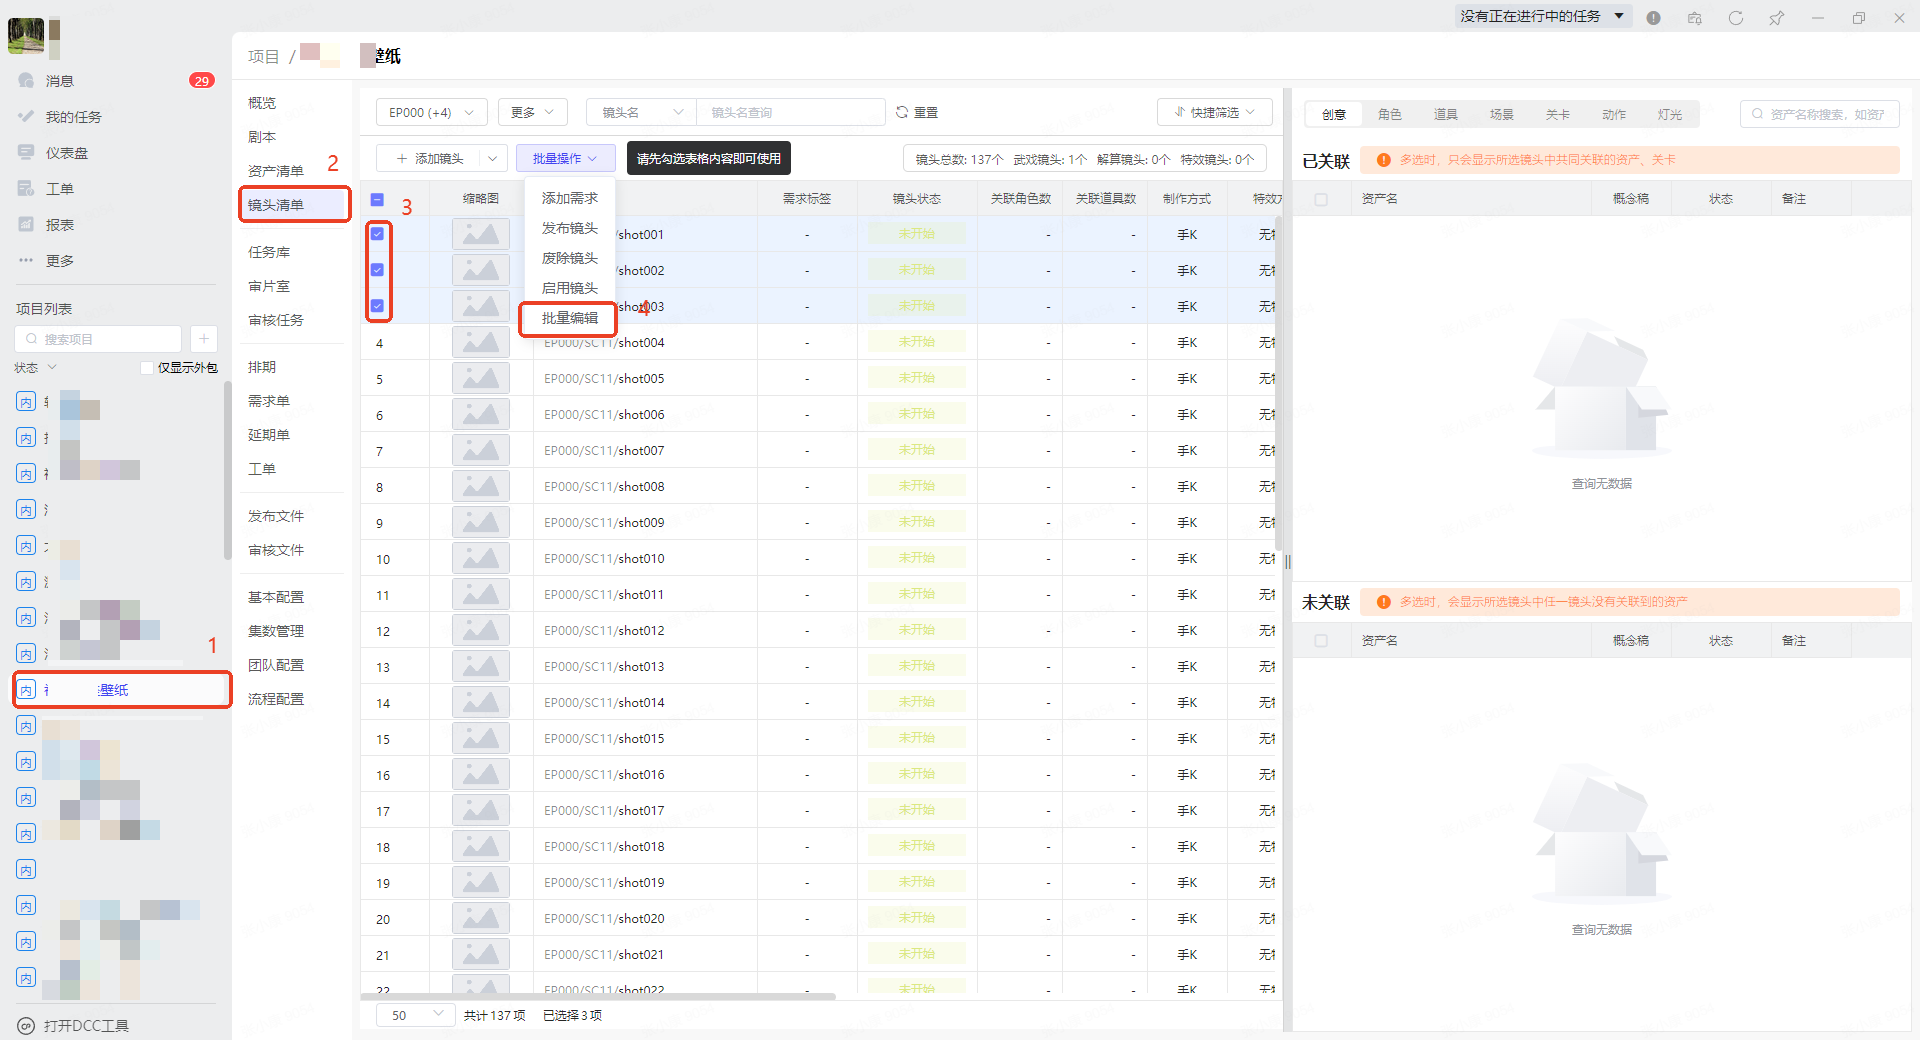Open the 报表 reports chart icon
Viewport: 1920px width, 1040px height.
(27, 225)
